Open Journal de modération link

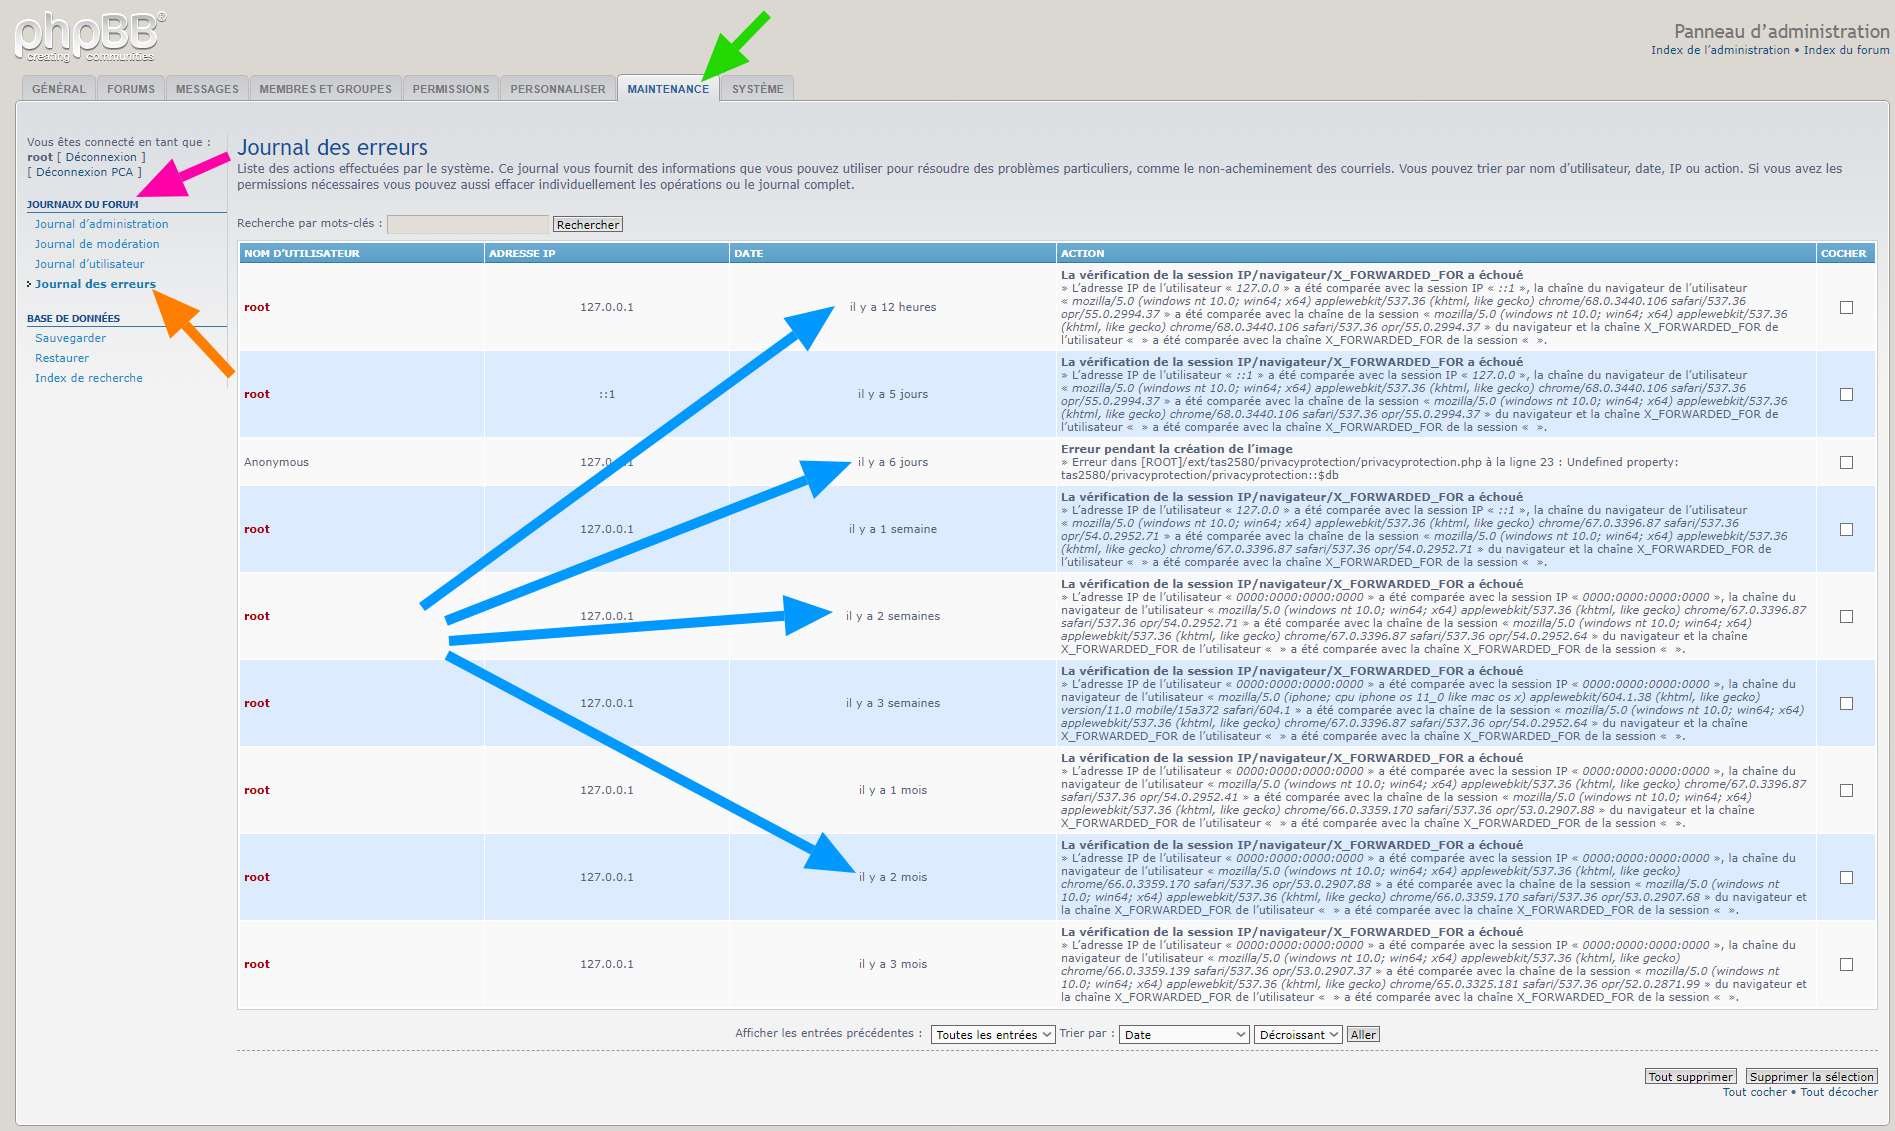[x=97, y=244]
